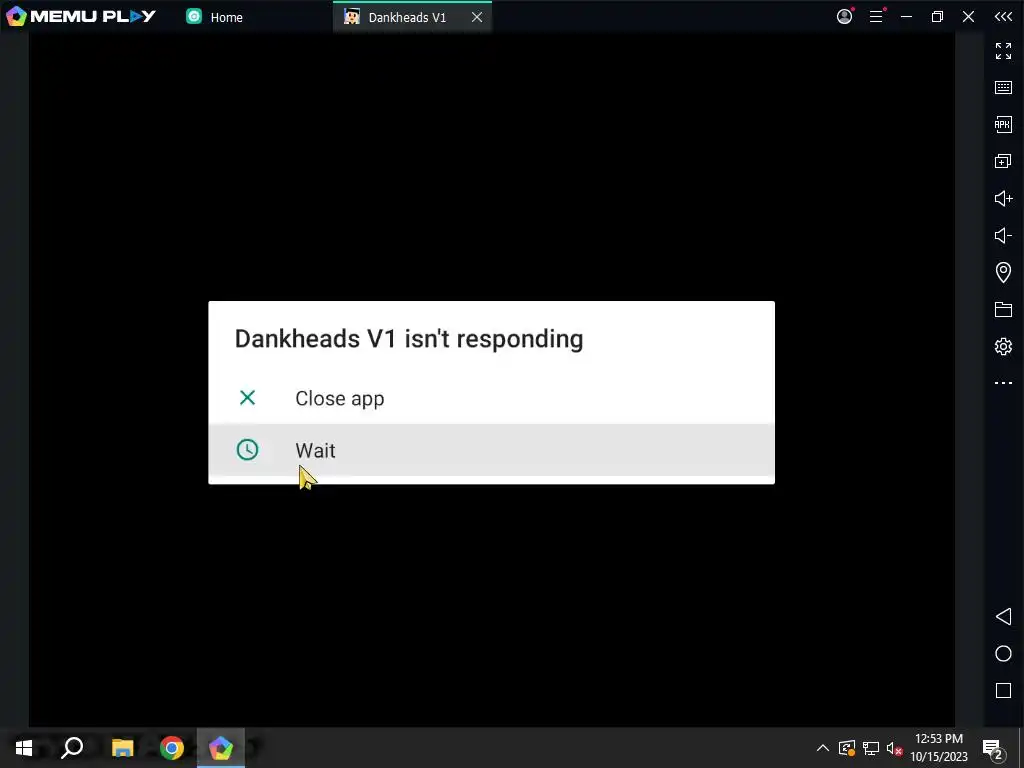Open the shared folder icon
The image size is (1024, 768).
click(1003, 310)
